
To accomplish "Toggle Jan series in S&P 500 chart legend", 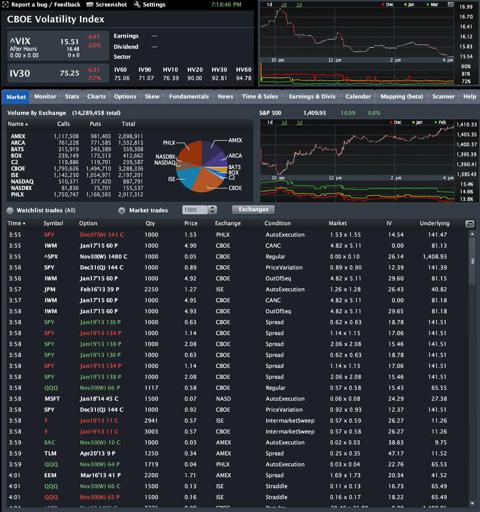I will click(x=418, y=122).
